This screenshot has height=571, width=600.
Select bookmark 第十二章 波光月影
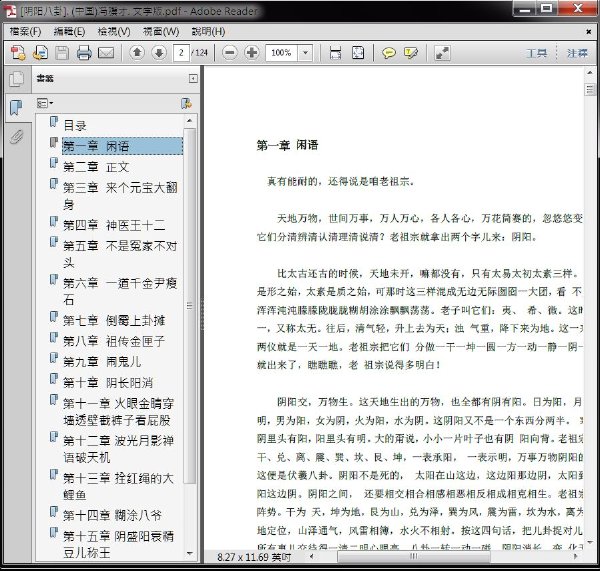coord(118,449)
